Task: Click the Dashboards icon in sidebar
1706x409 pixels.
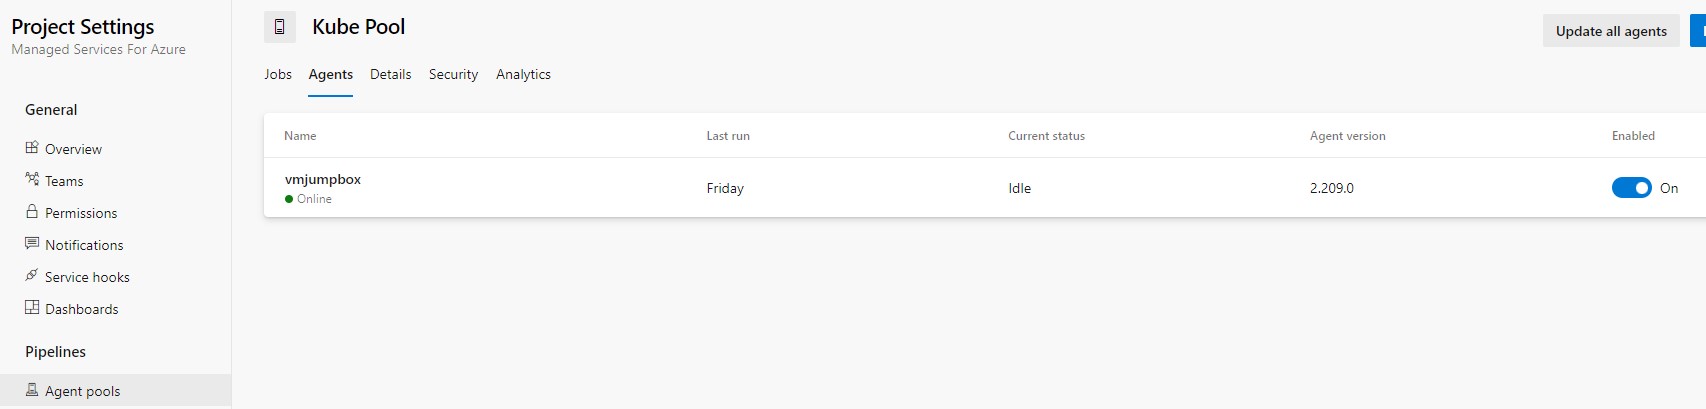Action: coord(32,308)
